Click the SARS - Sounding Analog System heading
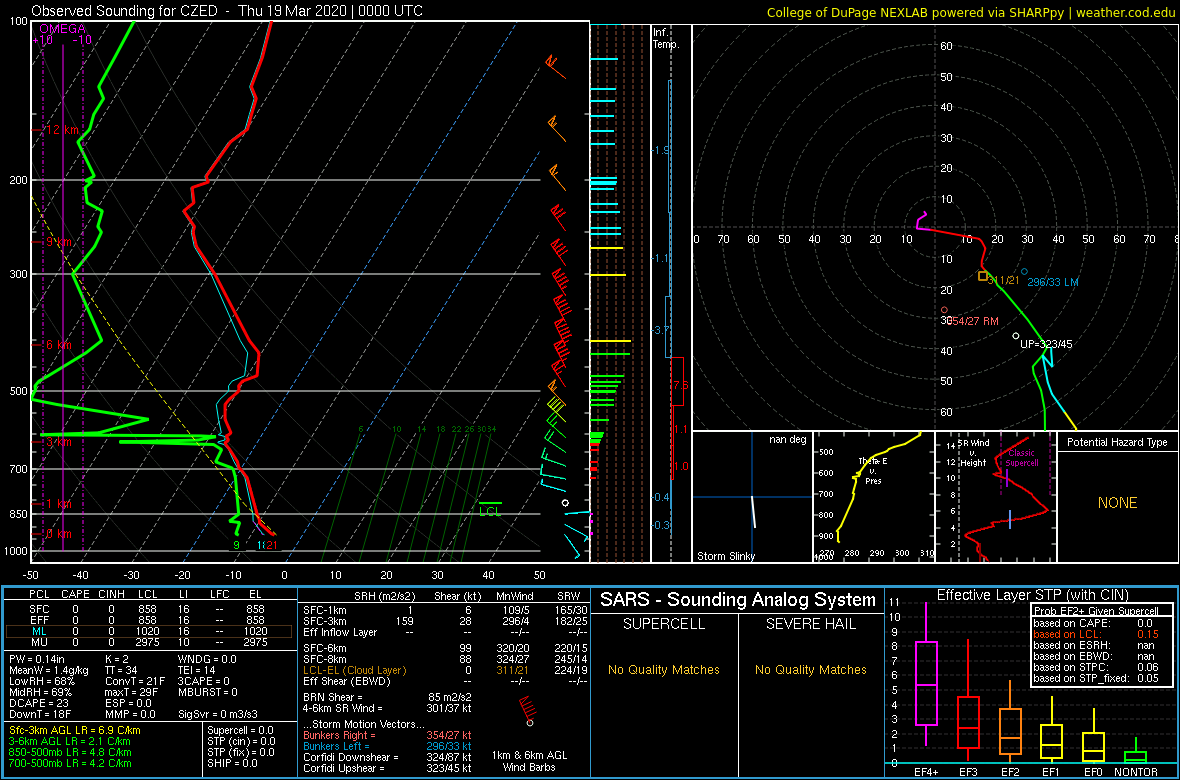This screenshot has height=780, width=1180. pyautogui.click(x=738, y=600)
